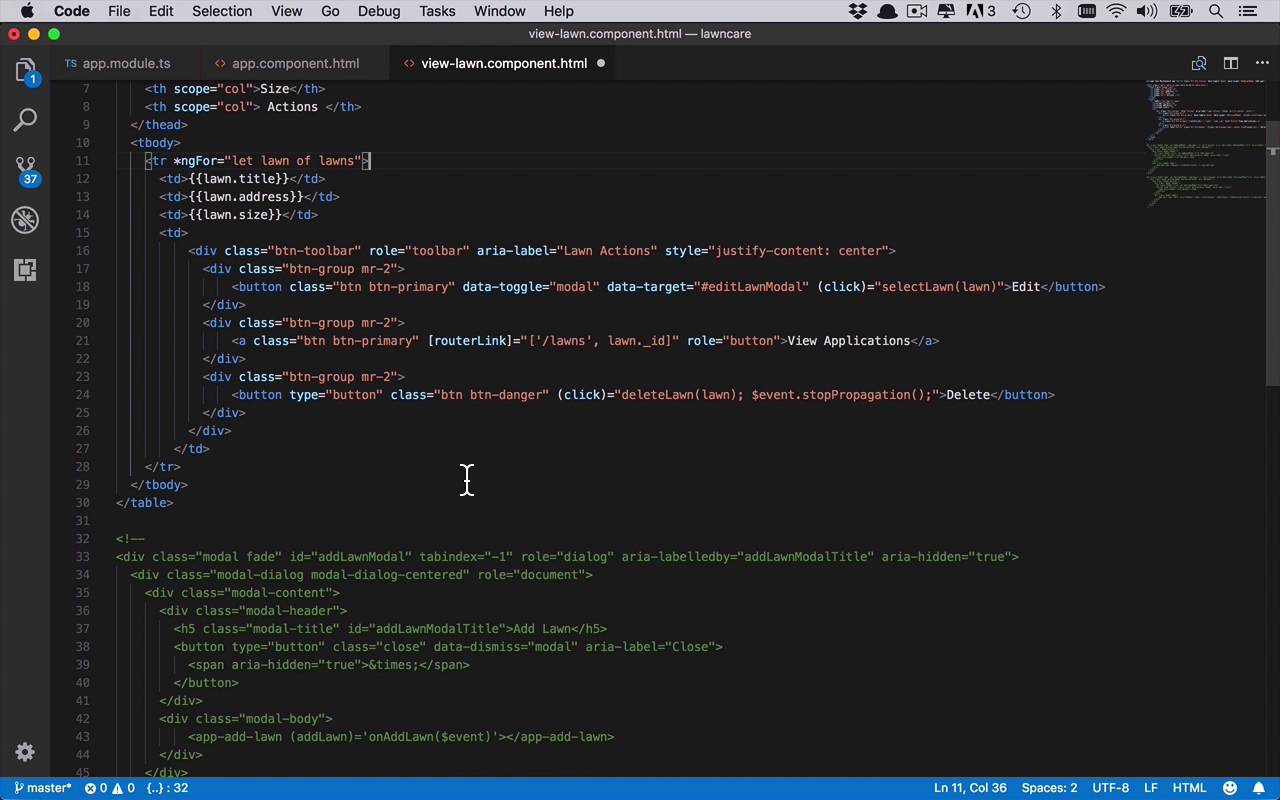Open the View menu
The image size is (1280, 800).
point(286,11)
